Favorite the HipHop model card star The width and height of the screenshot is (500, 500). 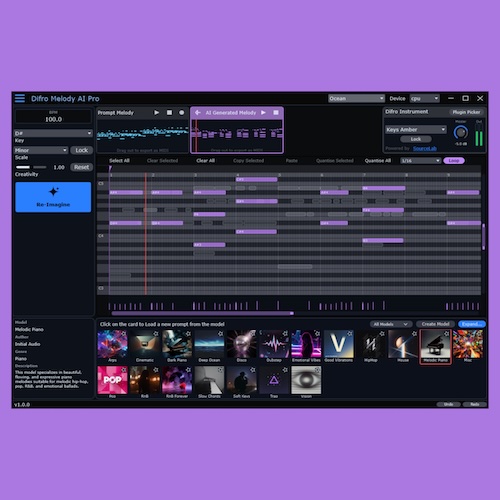click(382, 333)
